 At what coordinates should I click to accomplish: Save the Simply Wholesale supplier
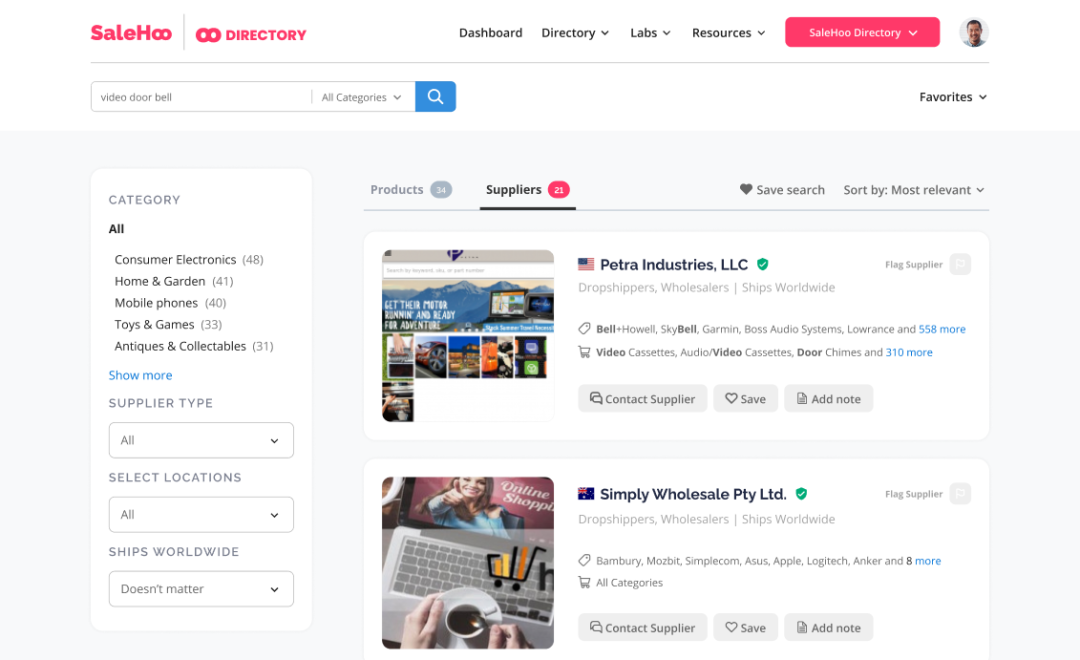coord(745,628)
